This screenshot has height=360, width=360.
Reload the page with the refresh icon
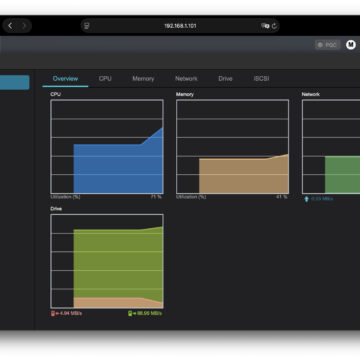[274, 26]
